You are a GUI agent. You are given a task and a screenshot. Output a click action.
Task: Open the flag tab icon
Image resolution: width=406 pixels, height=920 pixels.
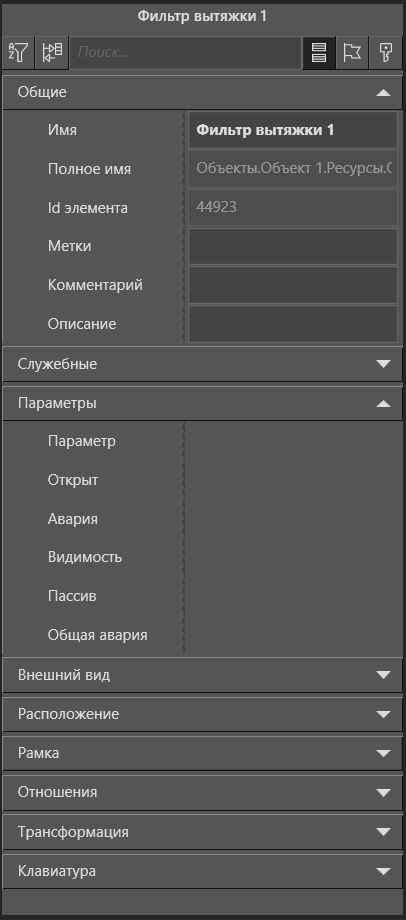[352, 53]
